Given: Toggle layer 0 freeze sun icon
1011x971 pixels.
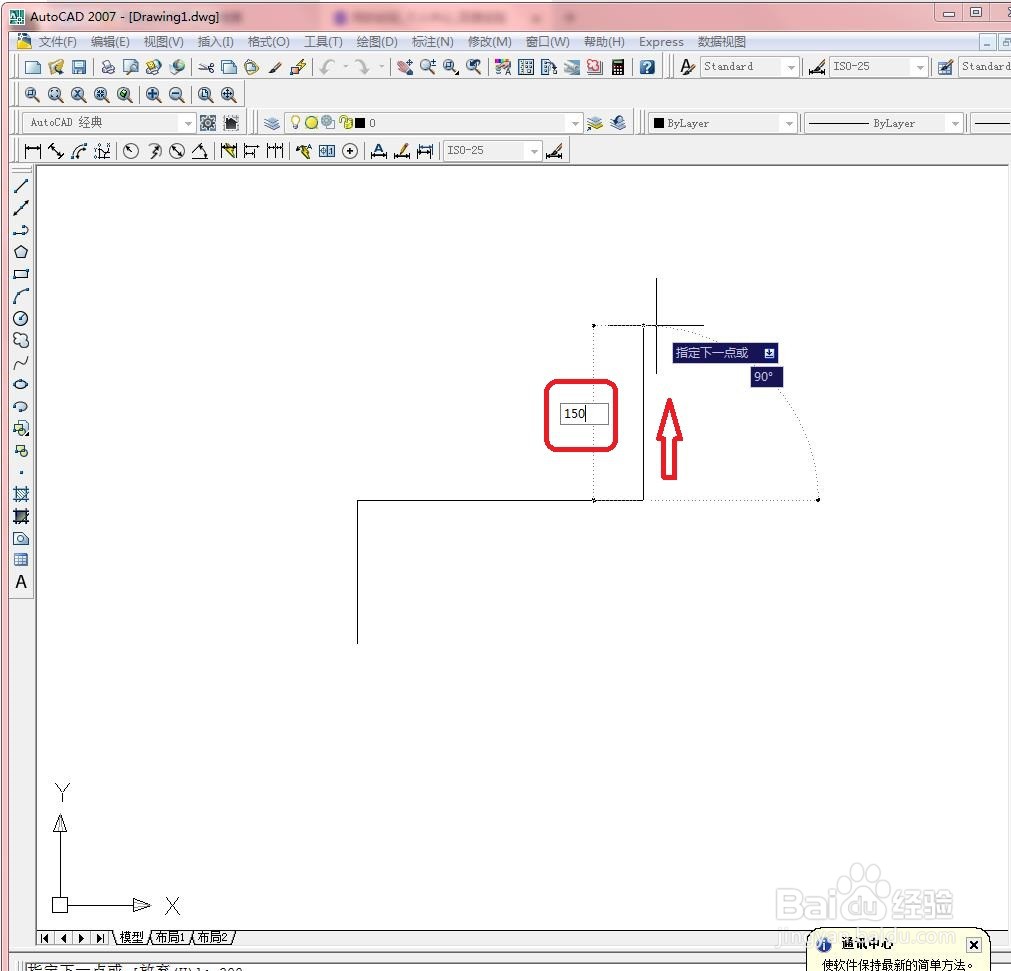Looking at the screenshot, I should pos(311,123).
